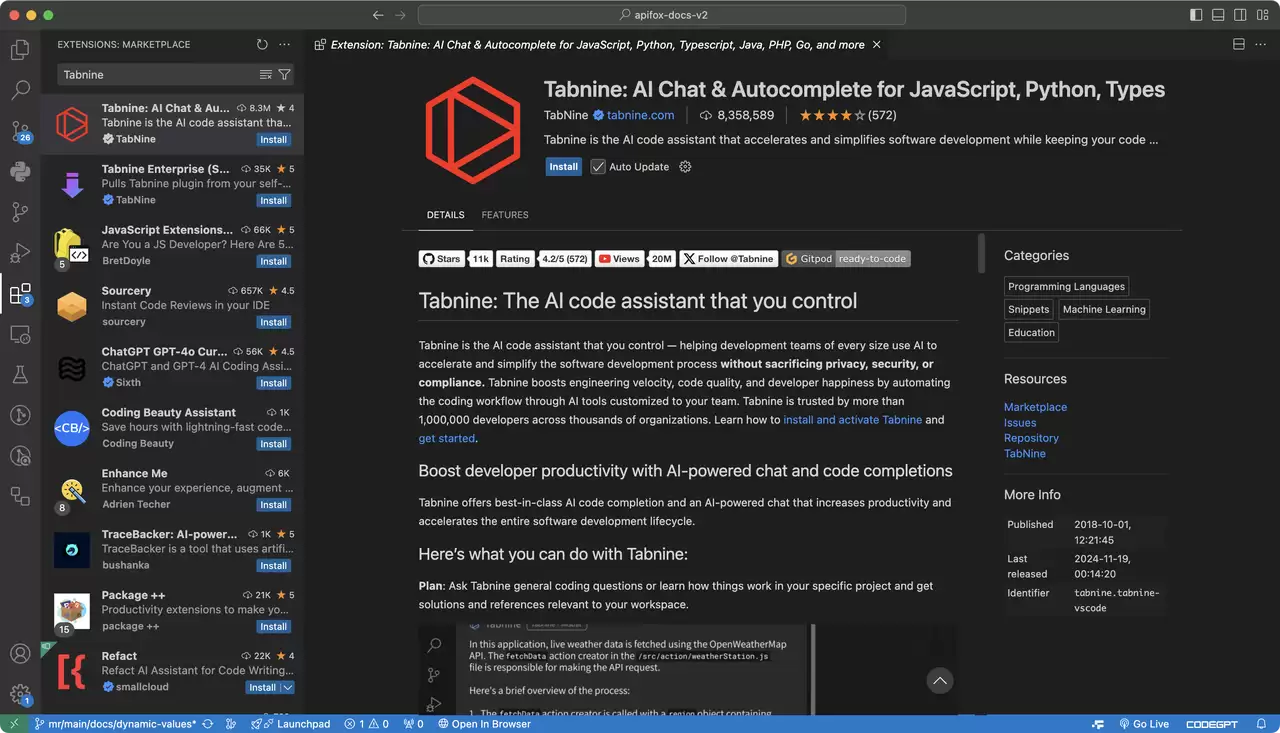Click the details page vertical scrollbar
Image resolution: width=1280 pixels, height=733 pixels.
[x=982, y=253]
